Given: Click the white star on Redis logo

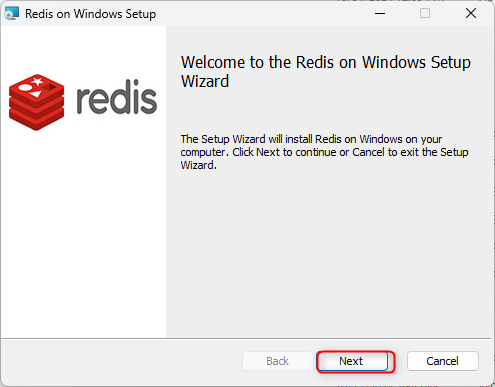Looking at the screenshot, I should point(37,81).
